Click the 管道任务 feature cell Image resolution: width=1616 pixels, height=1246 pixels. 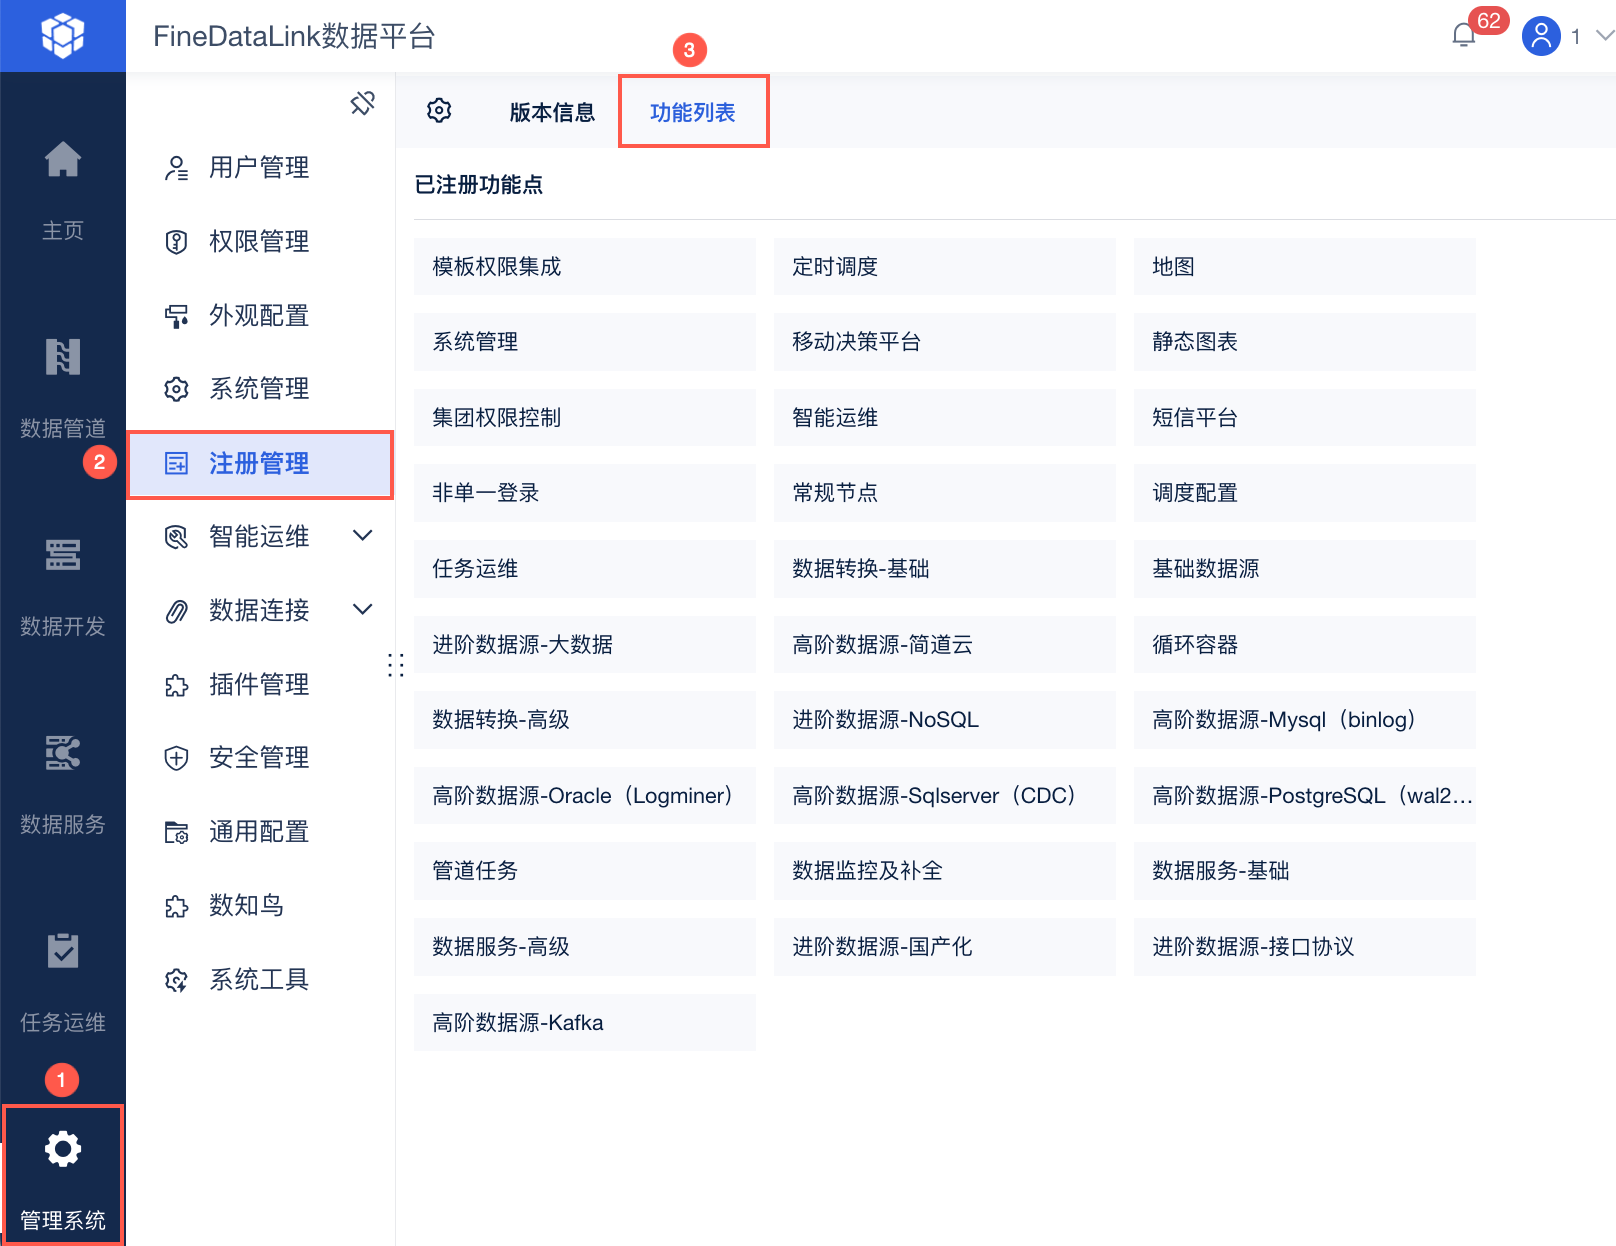tap(585, 871)
